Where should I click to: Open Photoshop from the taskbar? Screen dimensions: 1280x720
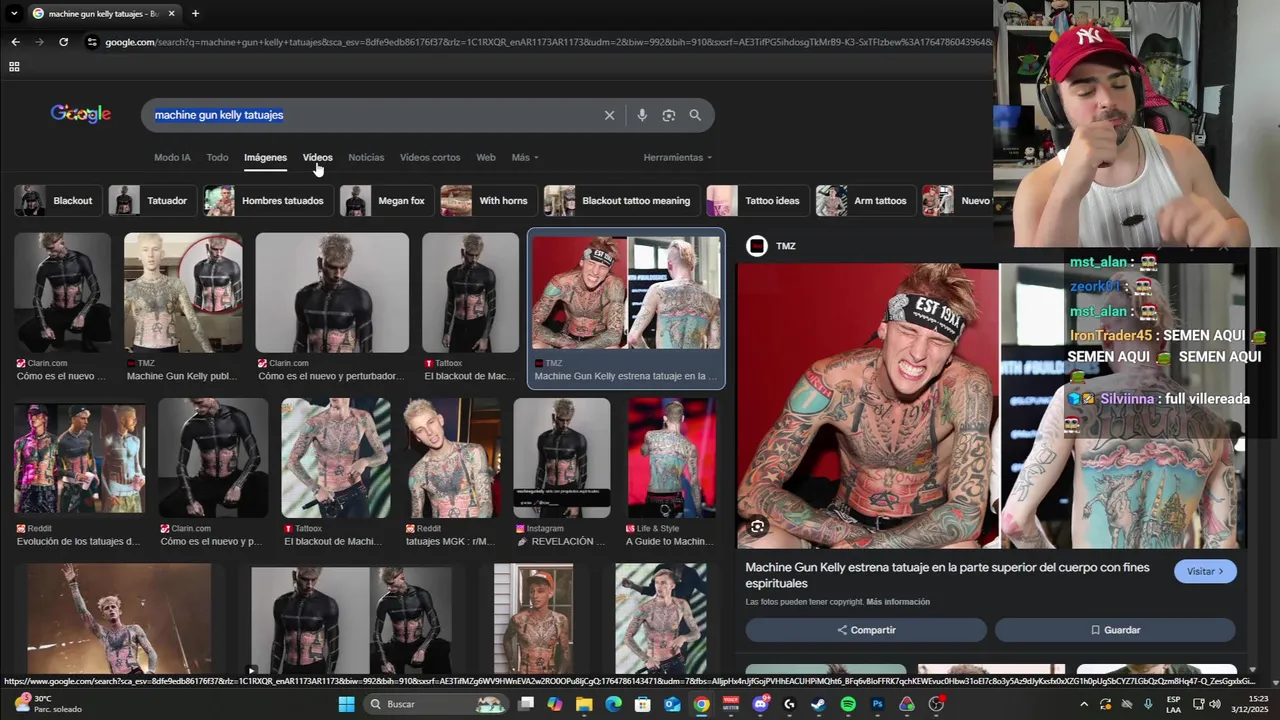(877, 704)
